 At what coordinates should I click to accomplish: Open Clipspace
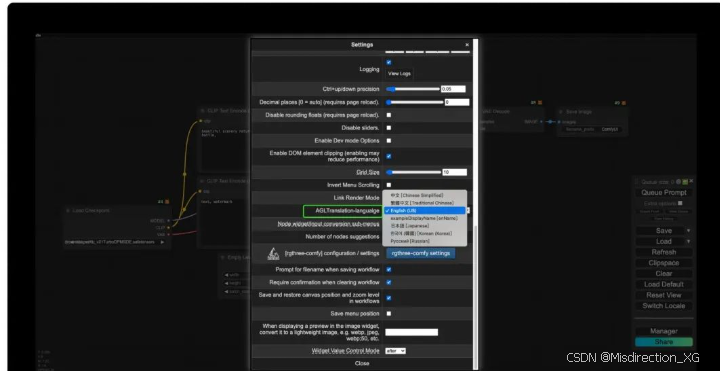coord(664,263)
